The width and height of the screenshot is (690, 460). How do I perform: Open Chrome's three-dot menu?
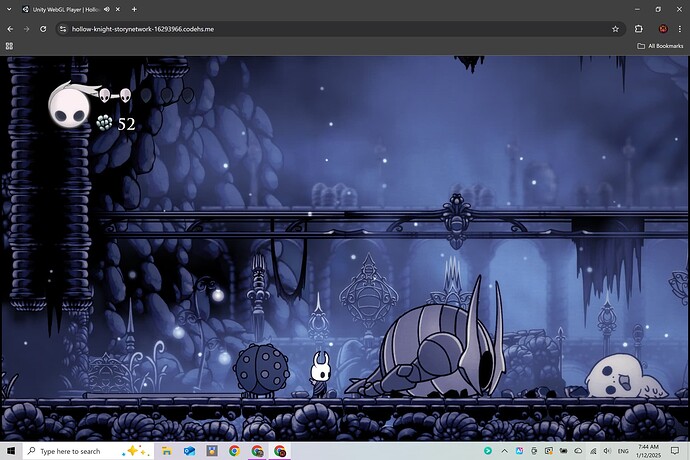pyautogui.click(x=679, y=29)
